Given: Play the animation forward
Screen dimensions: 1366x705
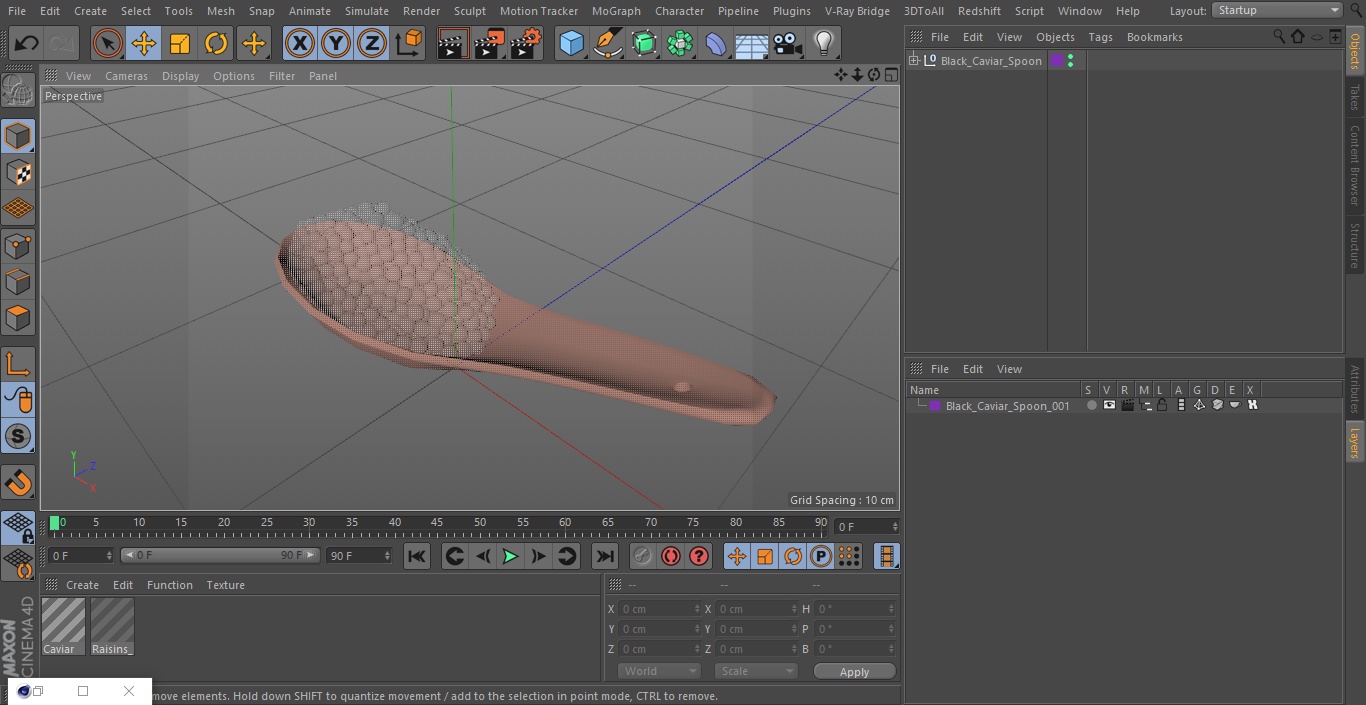Looking at the screenshot, I should 510,556.
